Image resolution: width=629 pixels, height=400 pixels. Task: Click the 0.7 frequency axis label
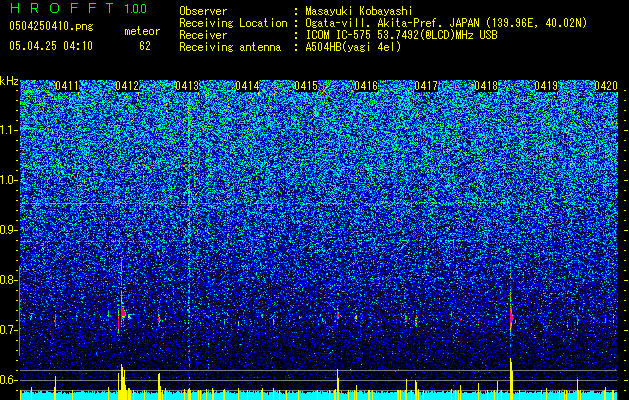(9, 330)
